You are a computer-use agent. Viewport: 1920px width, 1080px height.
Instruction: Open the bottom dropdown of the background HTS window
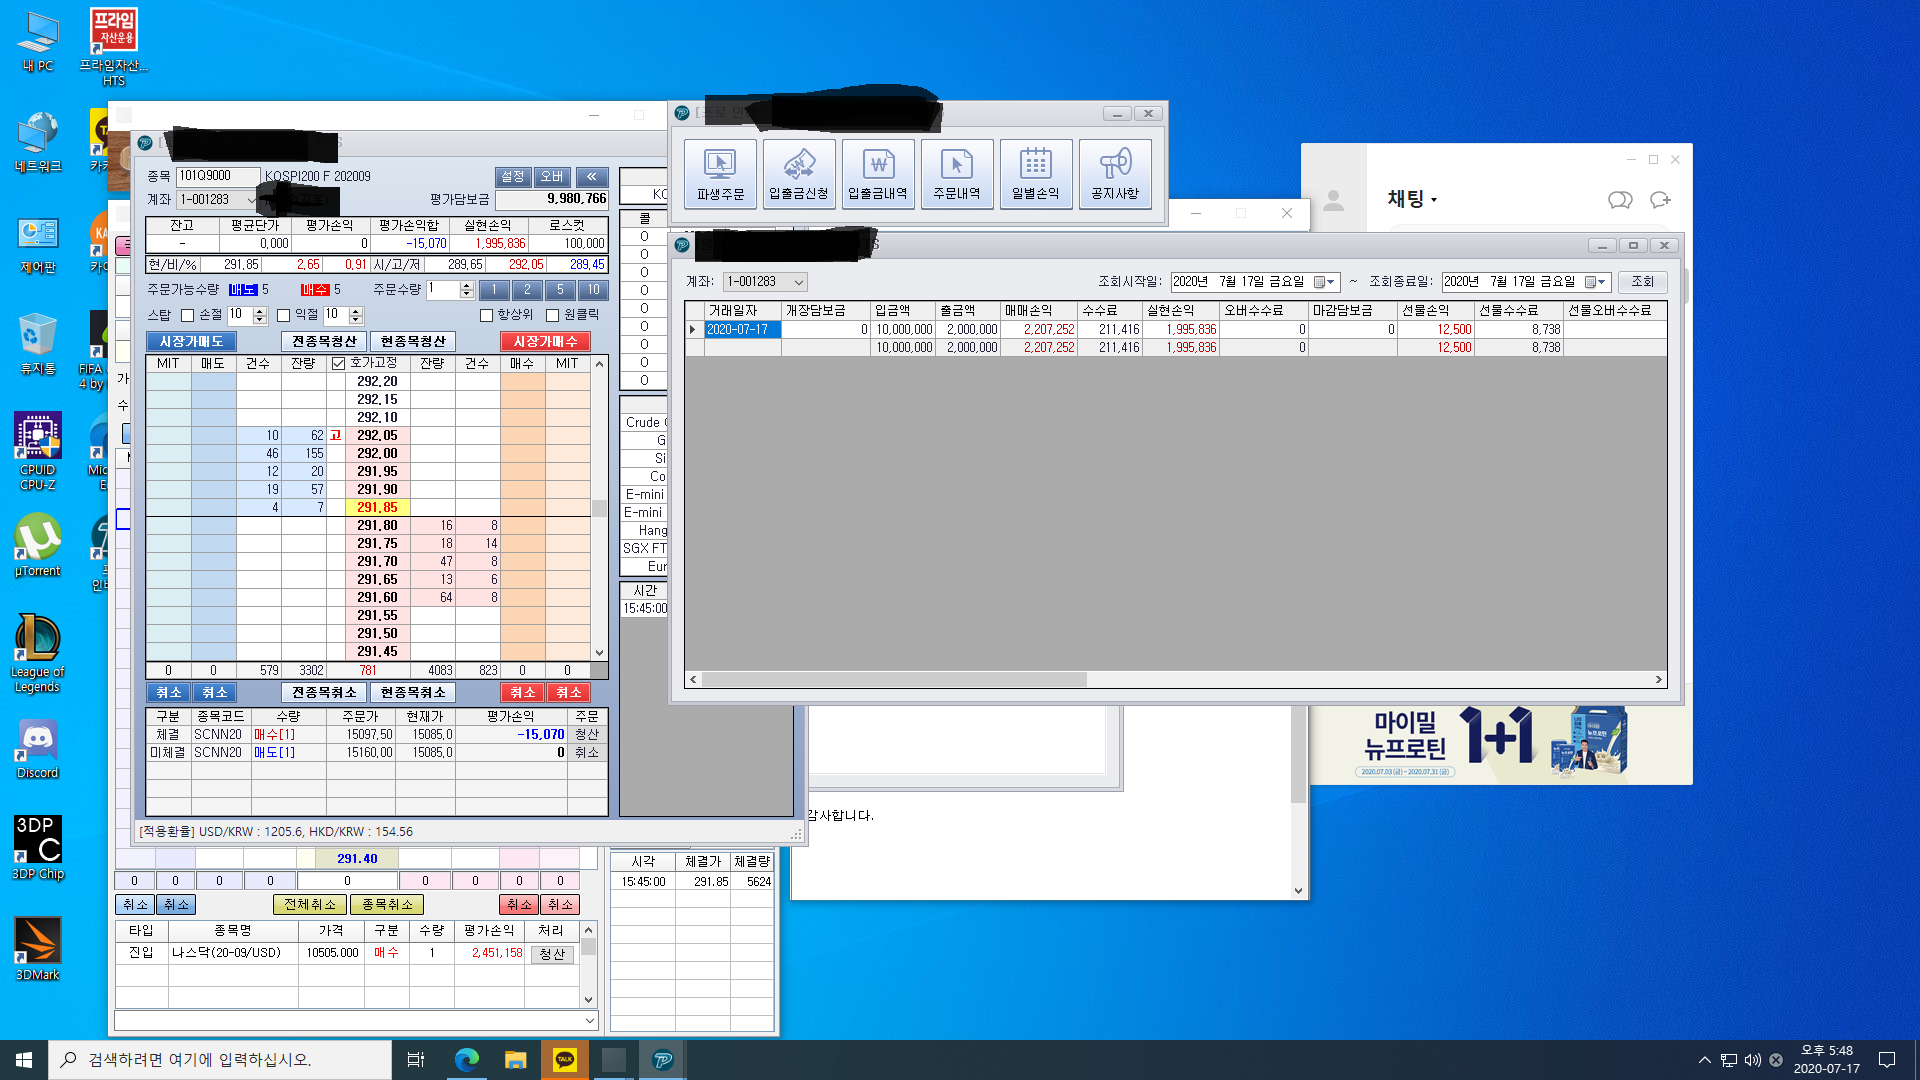point(589,1020)
